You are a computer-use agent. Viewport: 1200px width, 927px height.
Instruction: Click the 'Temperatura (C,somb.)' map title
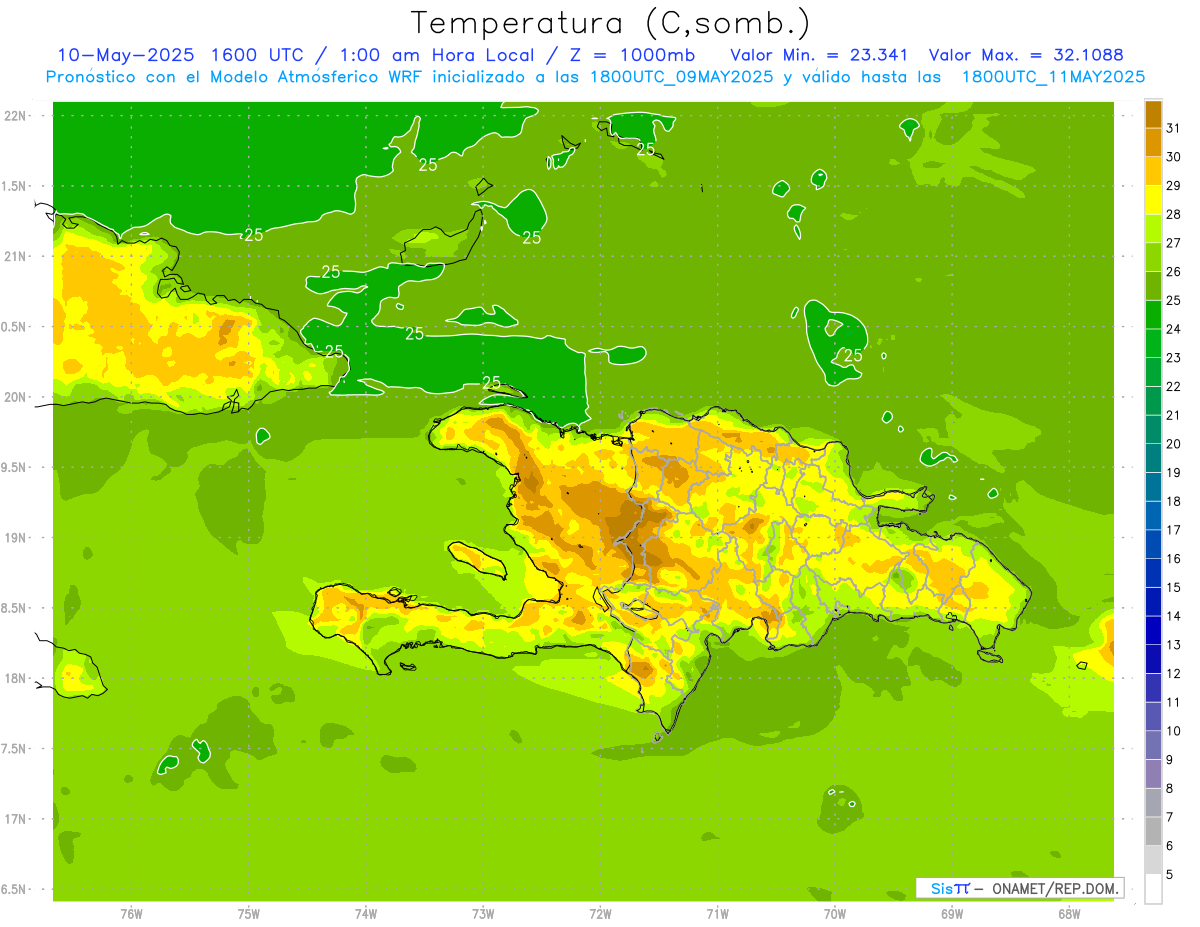611,23
